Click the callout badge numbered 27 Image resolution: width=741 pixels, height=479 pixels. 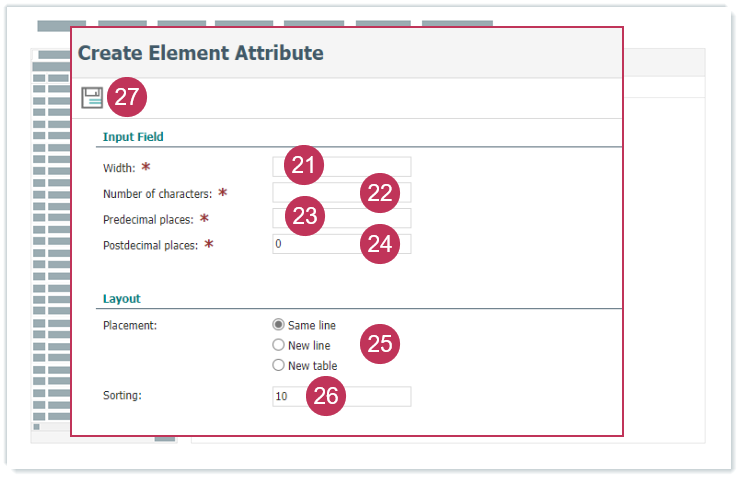tap(127, 97)
